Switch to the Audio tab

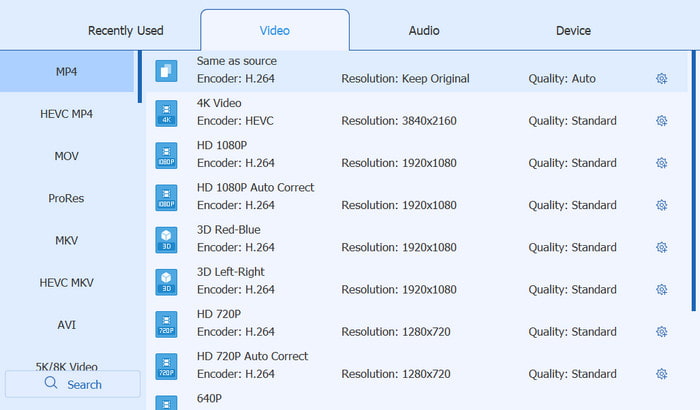coord(424,30)
